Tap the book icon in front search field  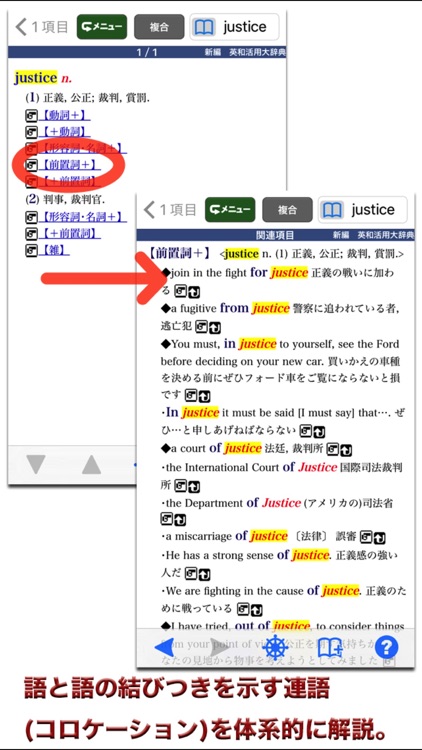[332, 210]
